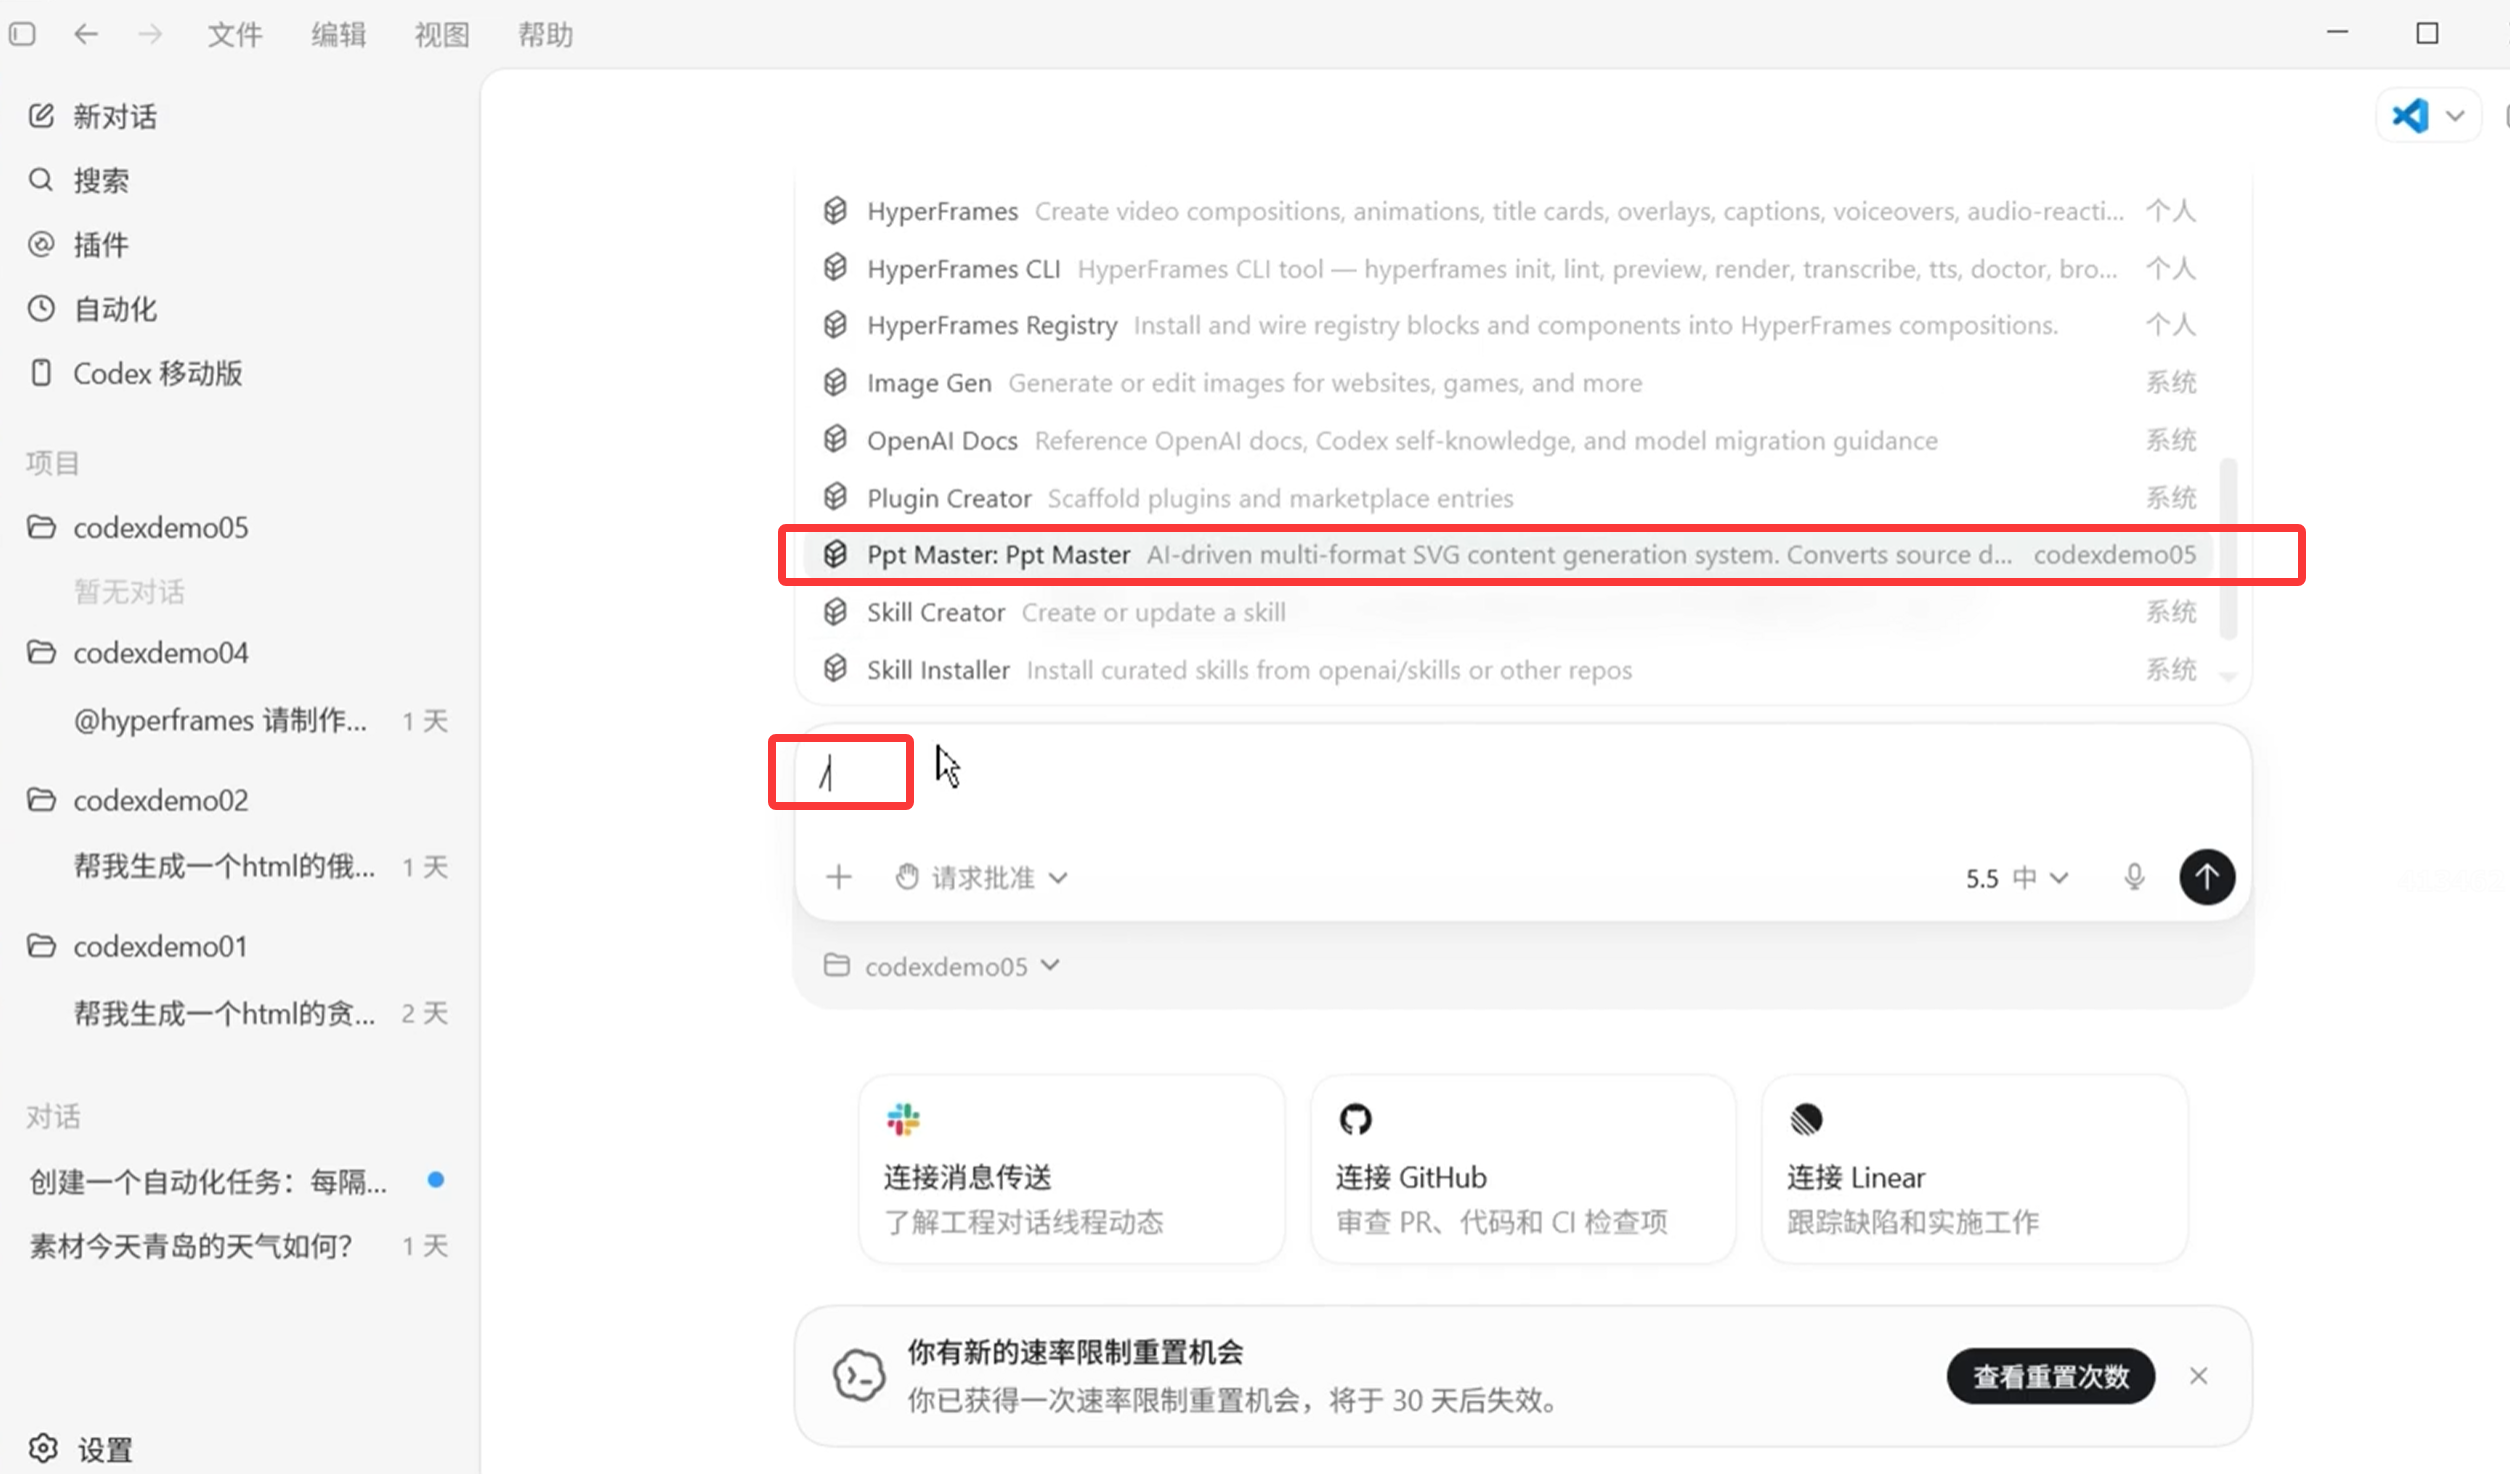The height and width of the screenshot is (1474, 2510).
Task: Choose the Skill Creator skill
Action: pyautogui.click(x=1510, y=612)
